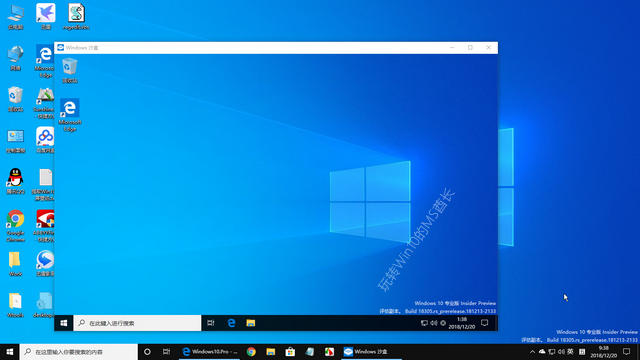Screen dimensions: 640x360
Task: Open File Explorer on host taskbar
Action: [x=271, y=351]
